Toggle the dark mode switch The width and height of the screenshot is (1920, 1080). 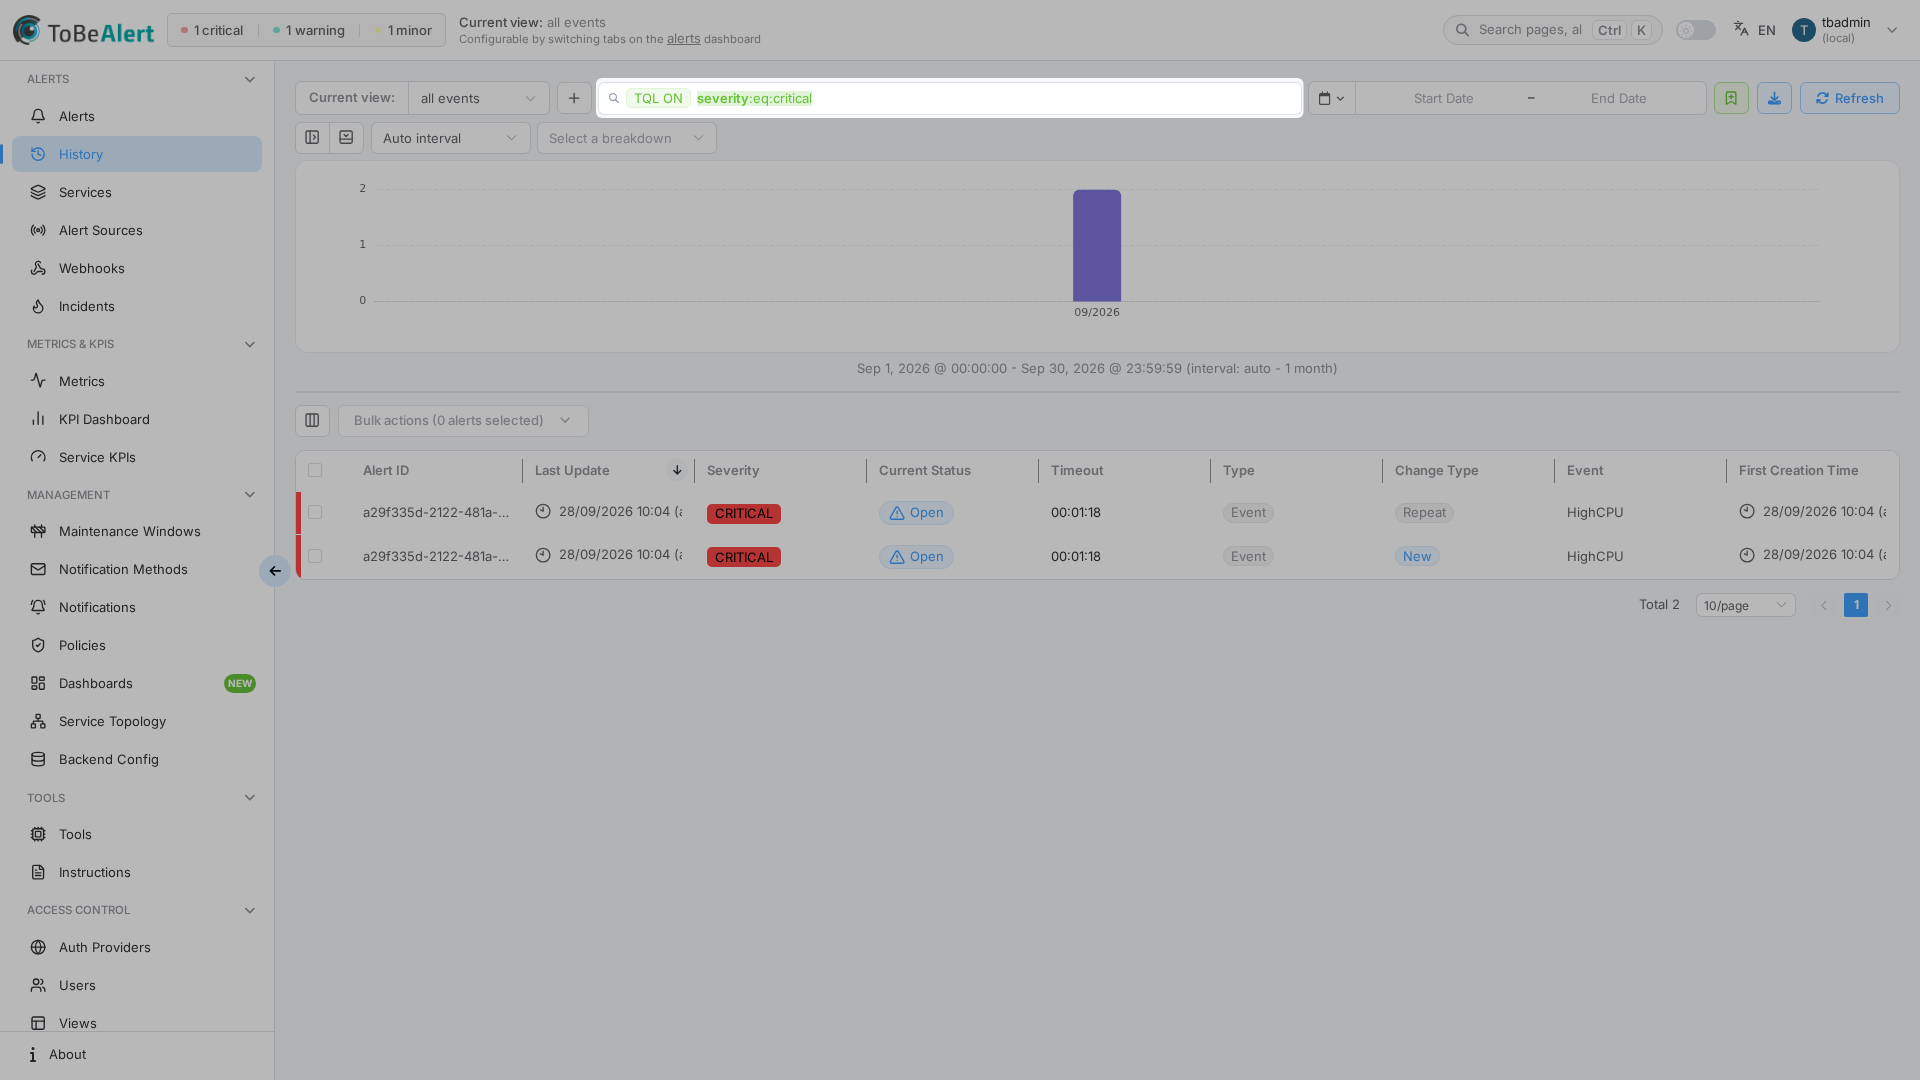click(1696, 30)
